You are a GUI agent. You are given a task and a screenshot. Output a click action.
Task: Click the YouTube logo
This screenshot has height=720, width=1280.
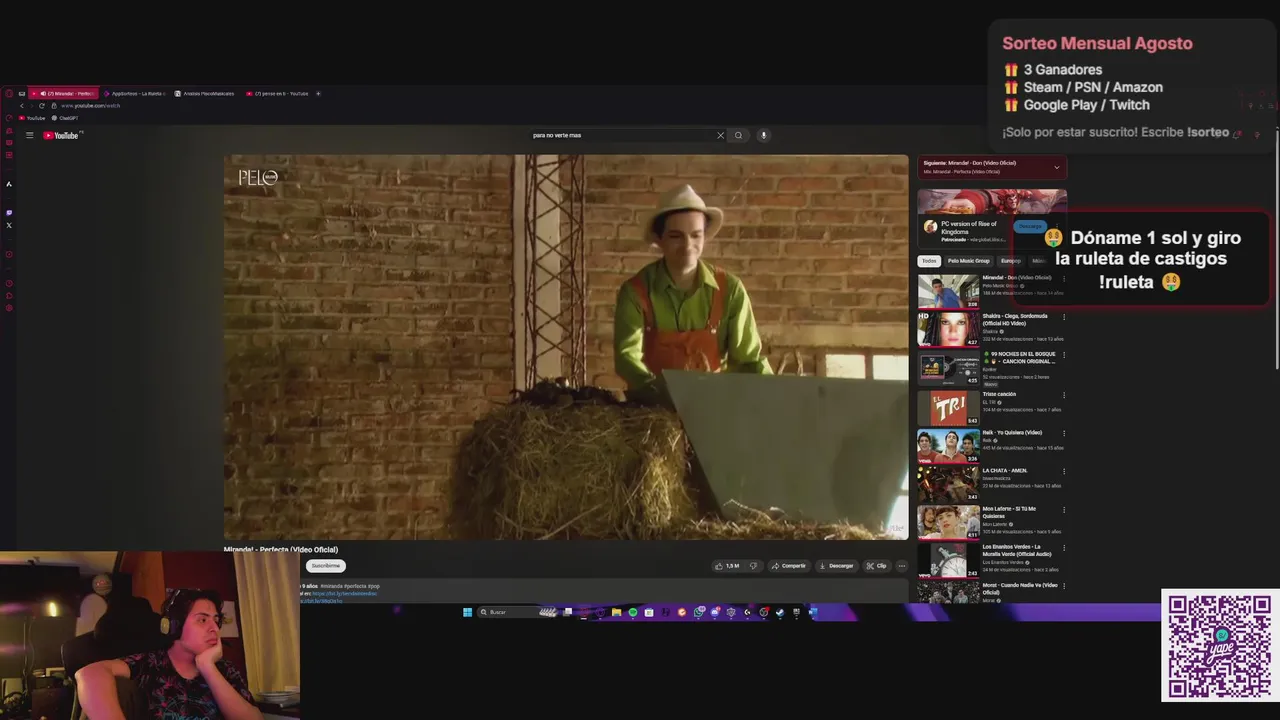pyautogui.click(x=61, y=135)
